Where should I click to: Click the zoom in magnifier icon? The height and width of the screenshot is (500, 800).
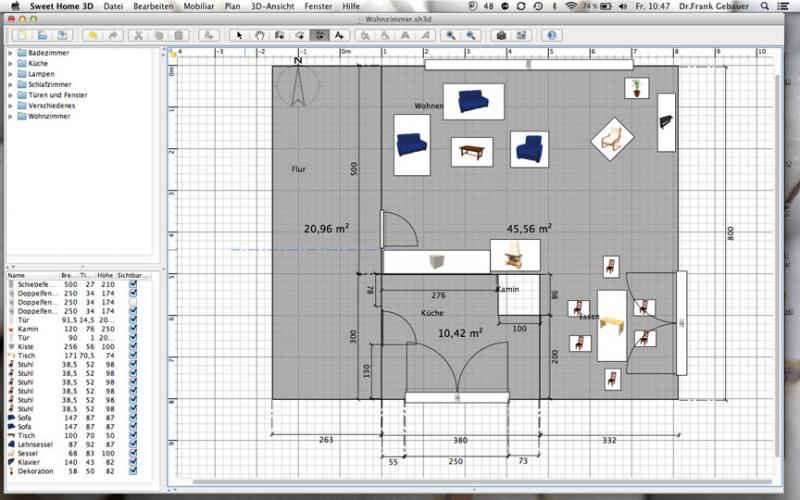450,35
